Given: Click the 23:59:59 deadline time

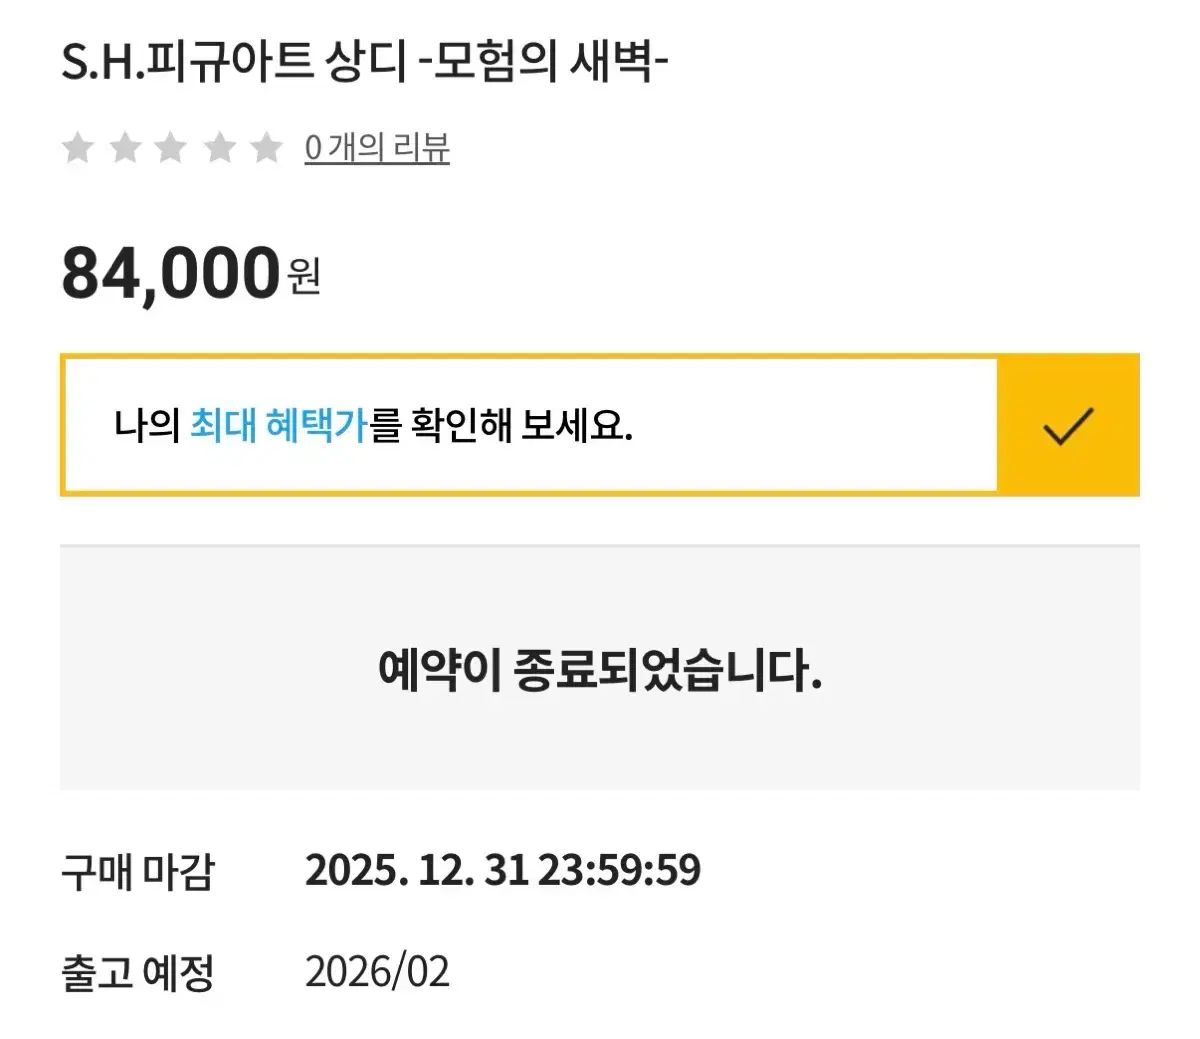Looking at the screenshot, I should [620, 870].
